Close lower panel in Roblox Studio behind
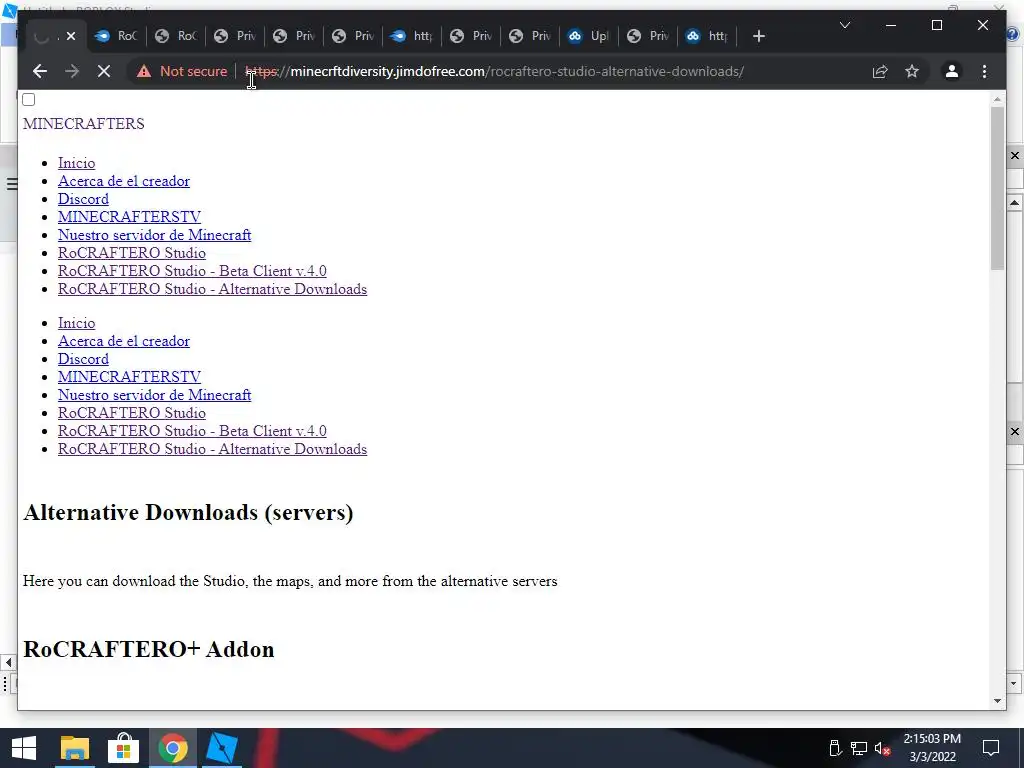This screenshot has width=1024, height=768. [1015, 432]
